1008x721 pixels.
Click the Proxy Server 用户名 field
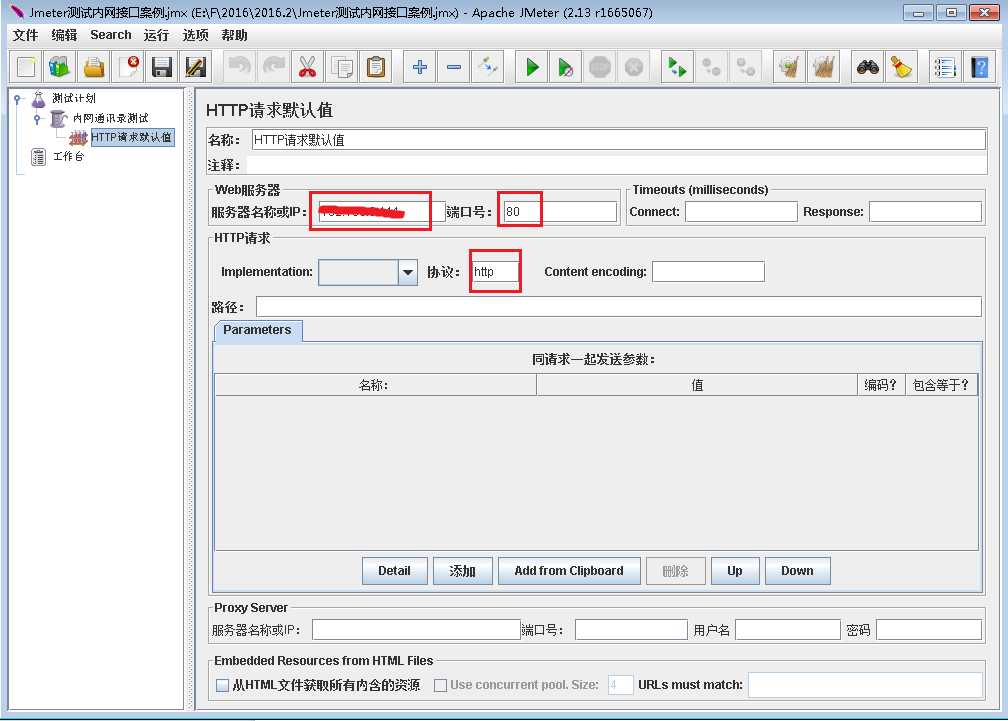pos(788,630)
